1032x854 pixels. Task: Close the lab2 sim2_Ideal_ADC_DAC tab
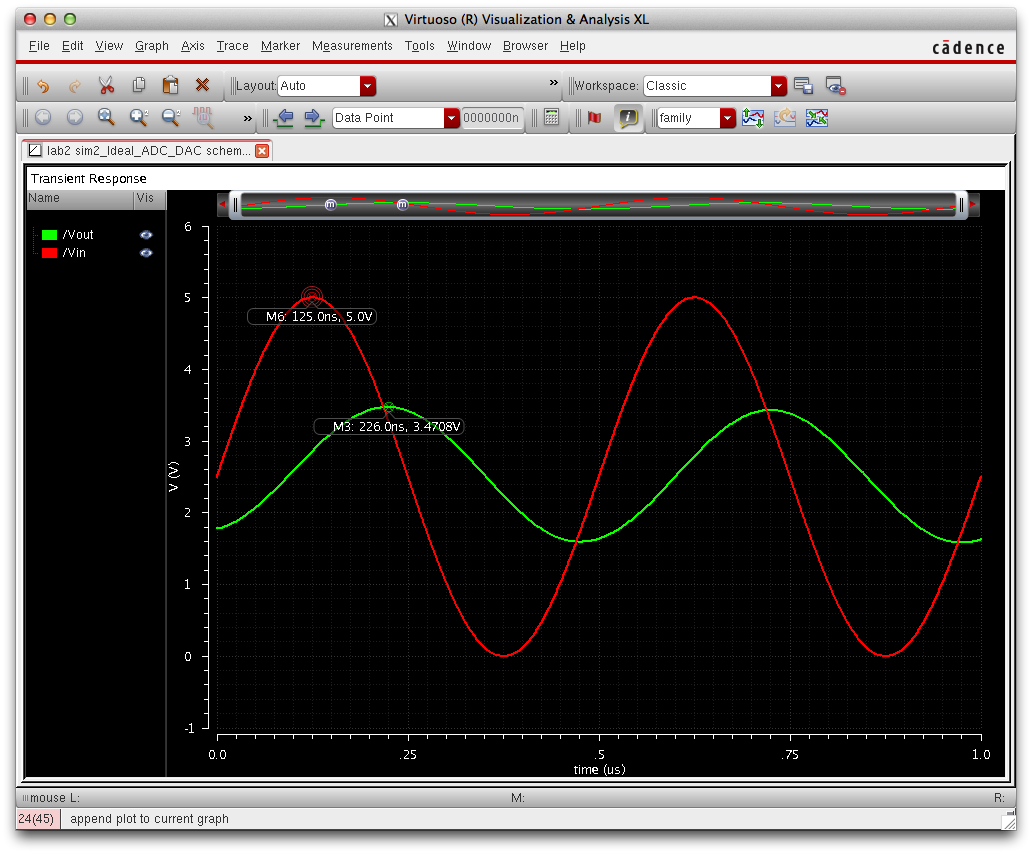(262, 151)
